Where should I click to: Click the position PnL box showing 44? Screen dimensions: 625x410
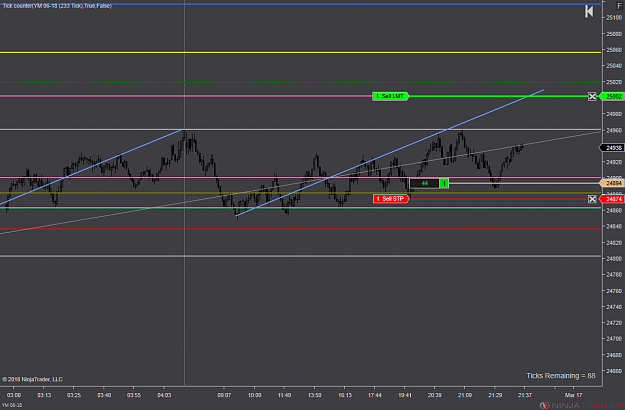point(425,183)
